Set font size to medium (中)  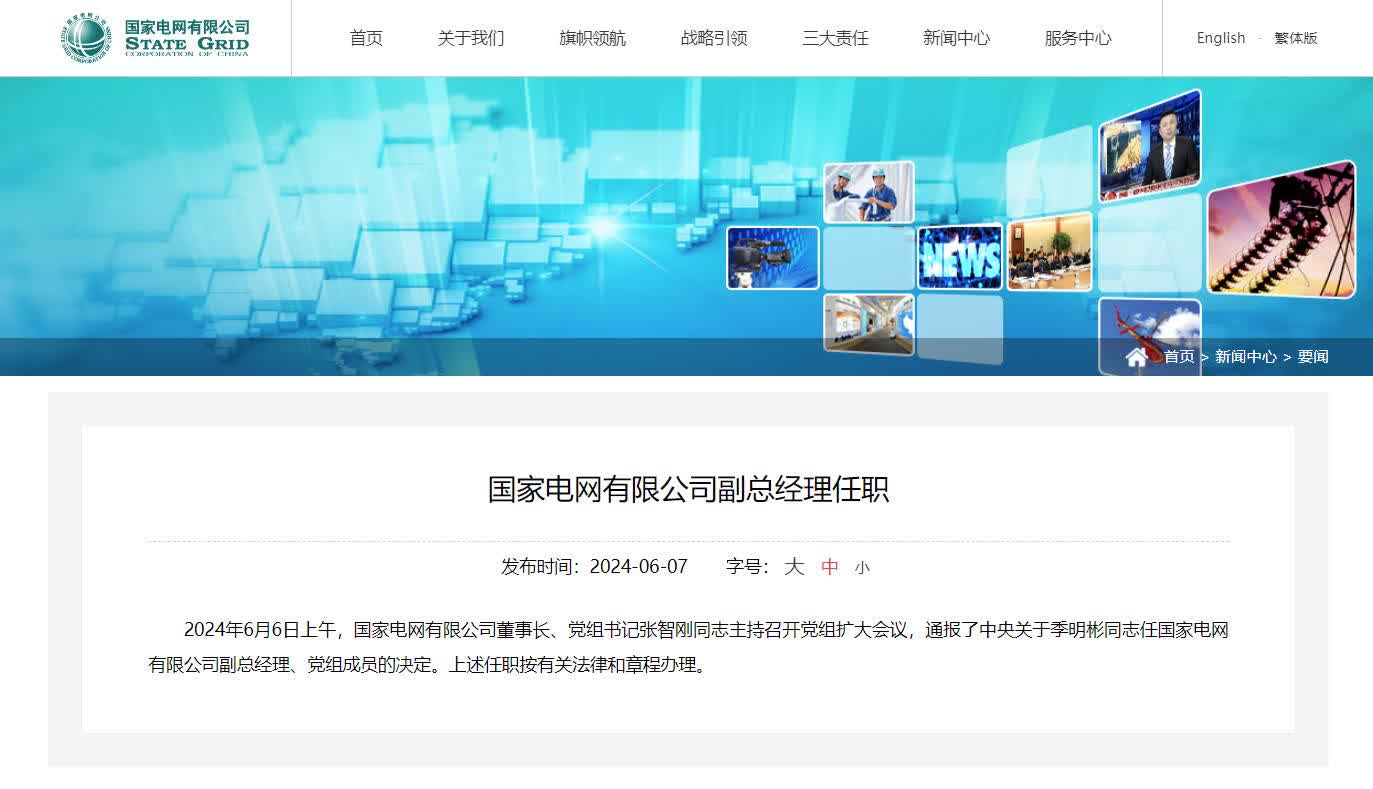coord(830,567)
